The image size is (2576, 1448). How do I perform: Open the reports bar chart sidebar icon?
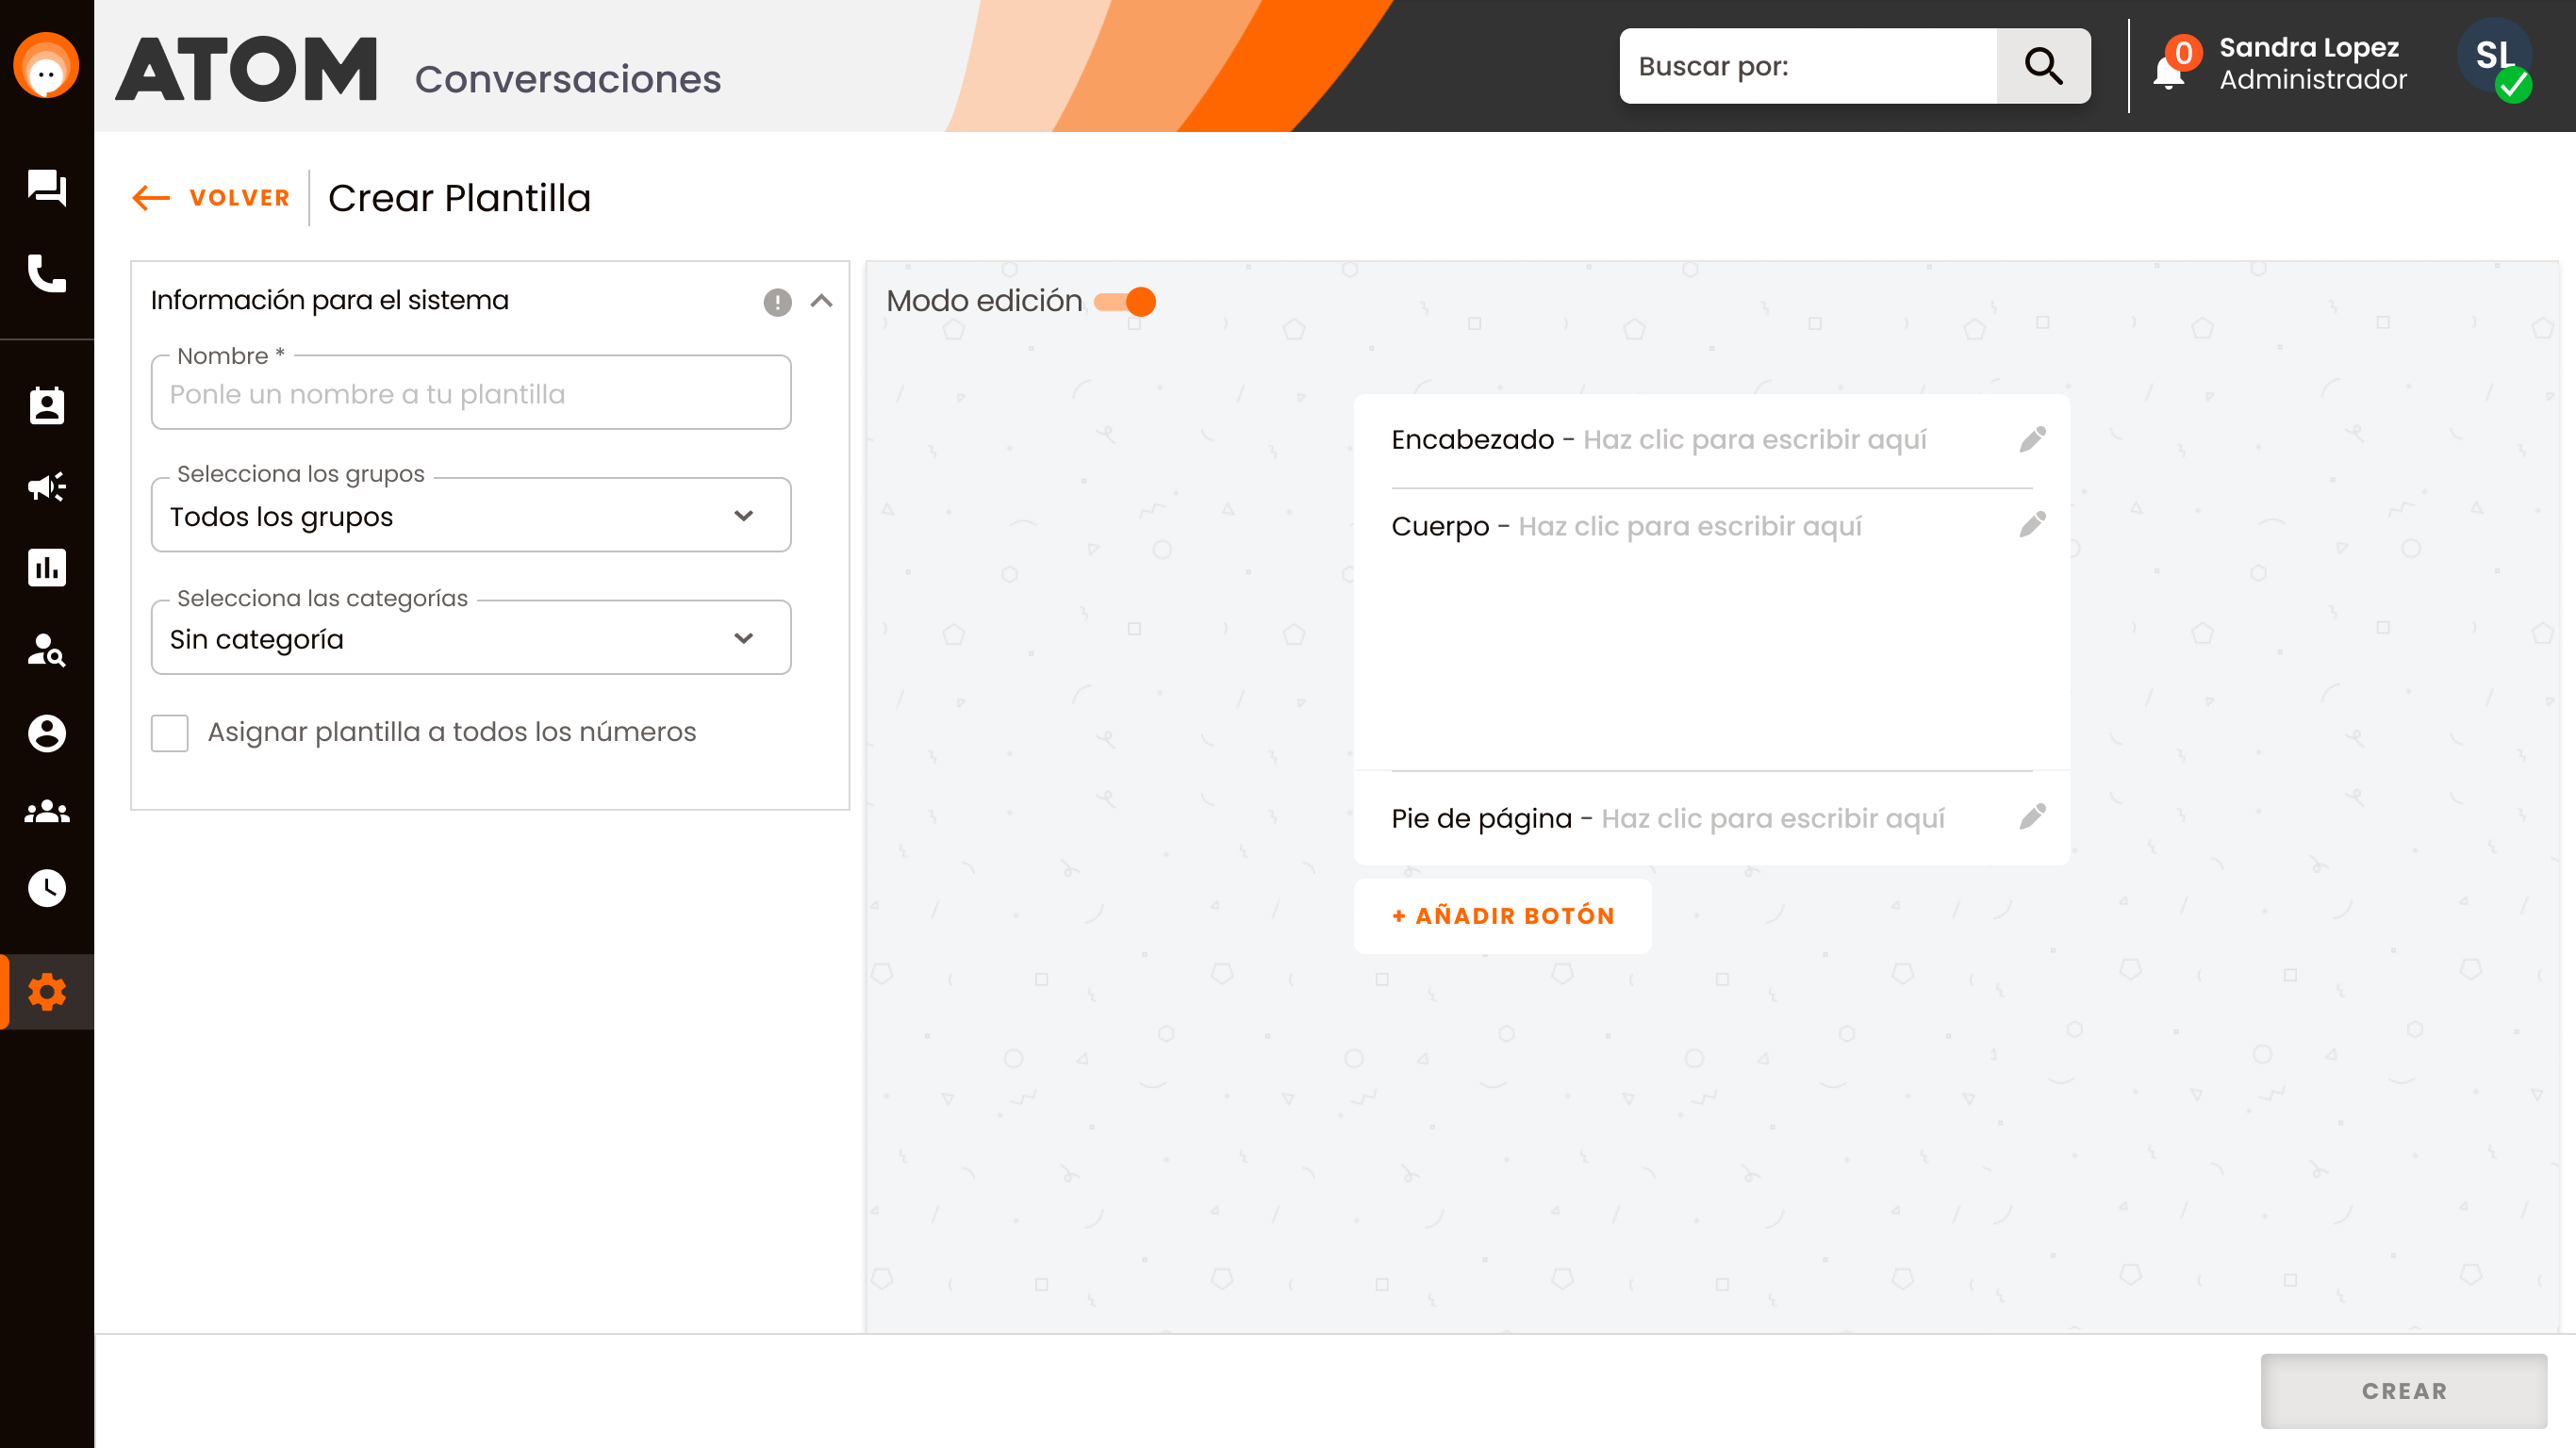click(47, 567)
